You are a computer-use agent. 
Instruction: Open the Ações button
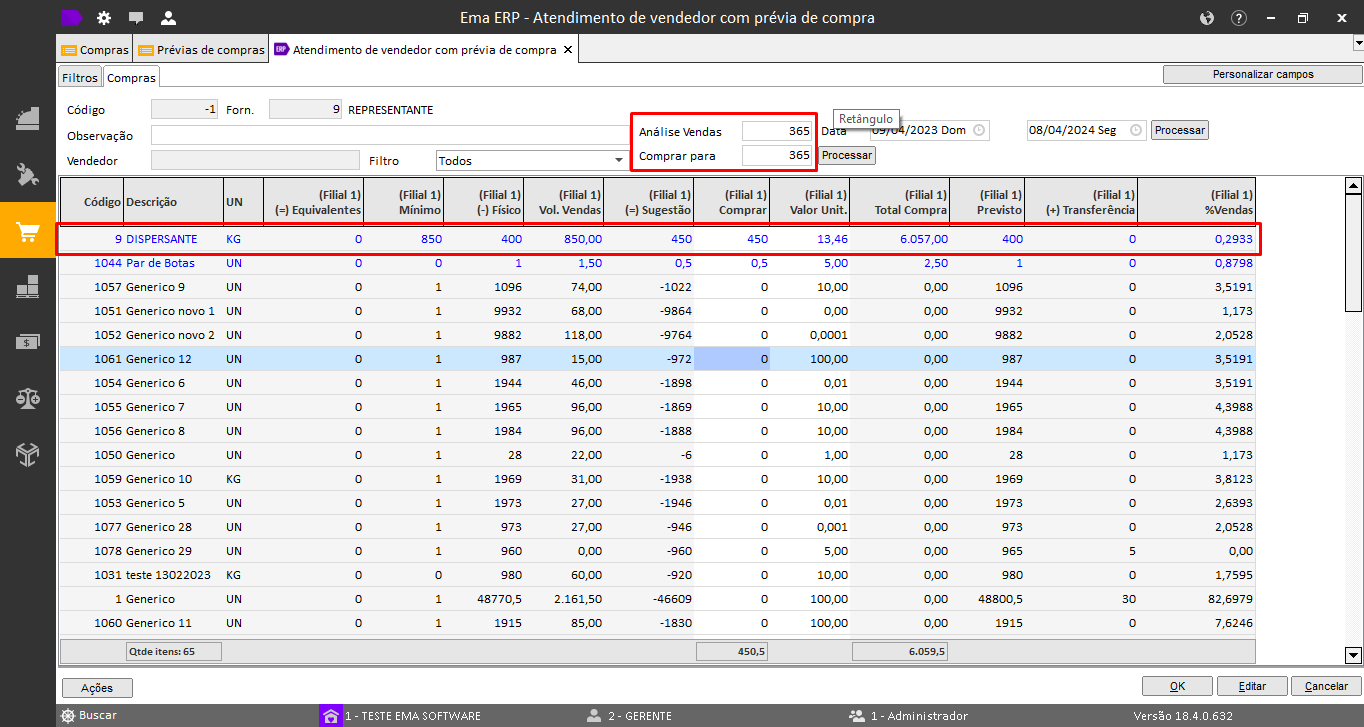tap(97, 688)
